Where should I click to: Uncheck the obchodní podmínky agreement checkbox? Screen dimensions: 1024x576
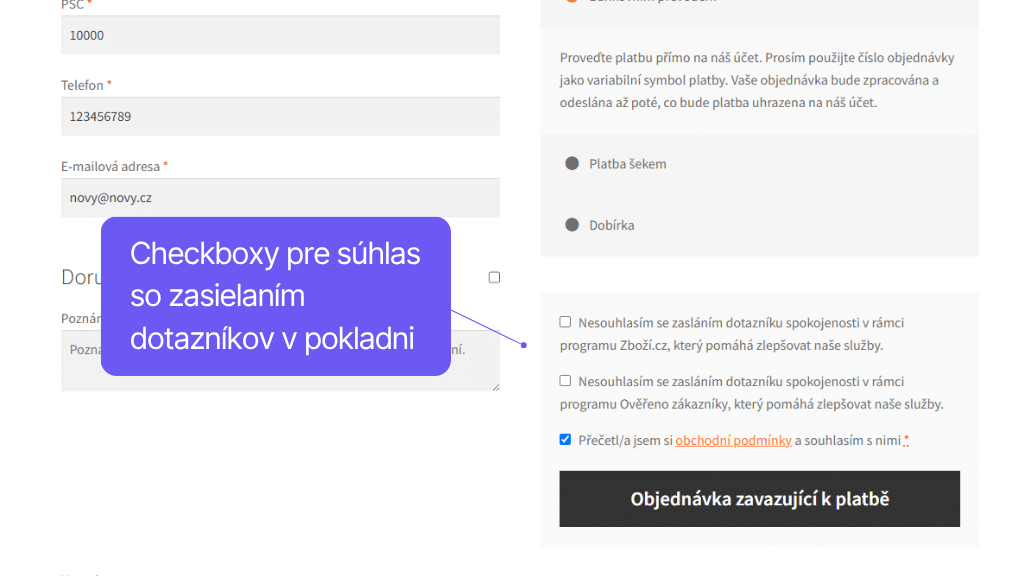[565, 440]
